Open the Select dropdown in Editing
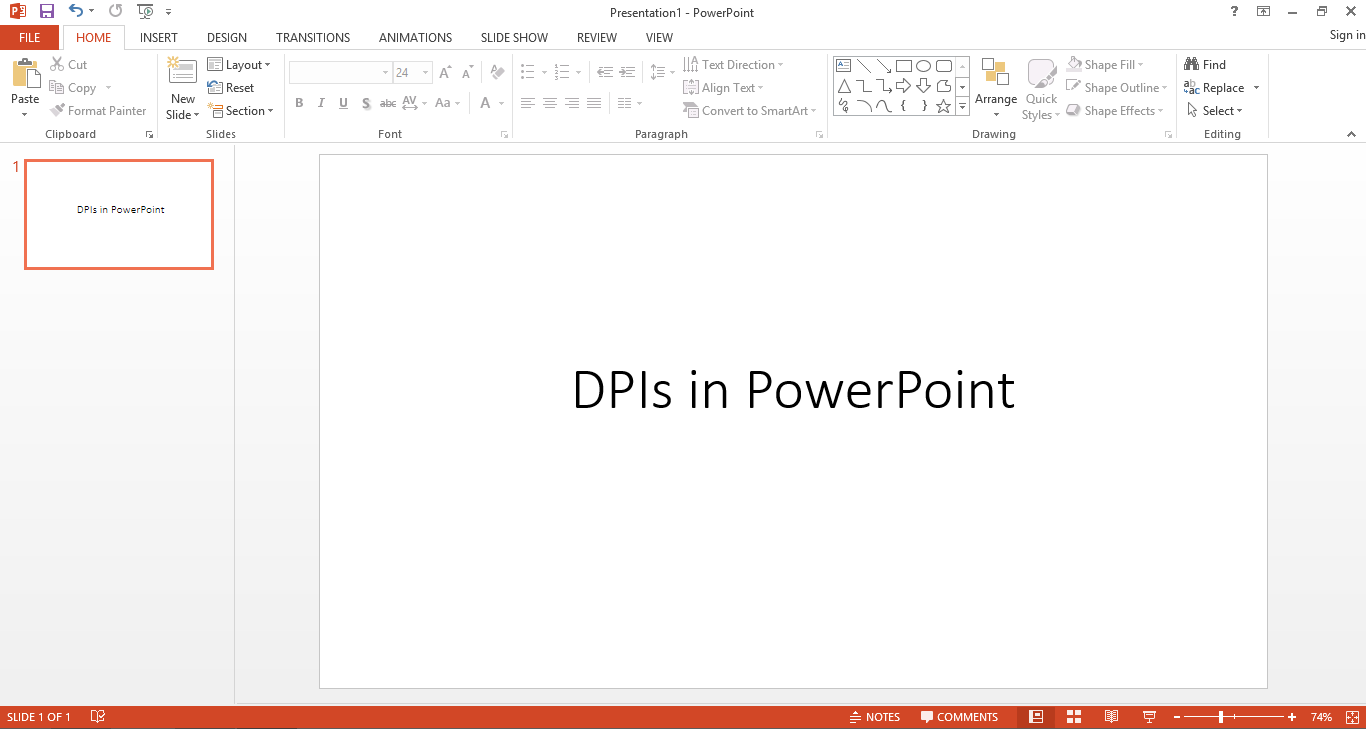The height and width of the screenshot is (729, 1366). point(1214,111)
